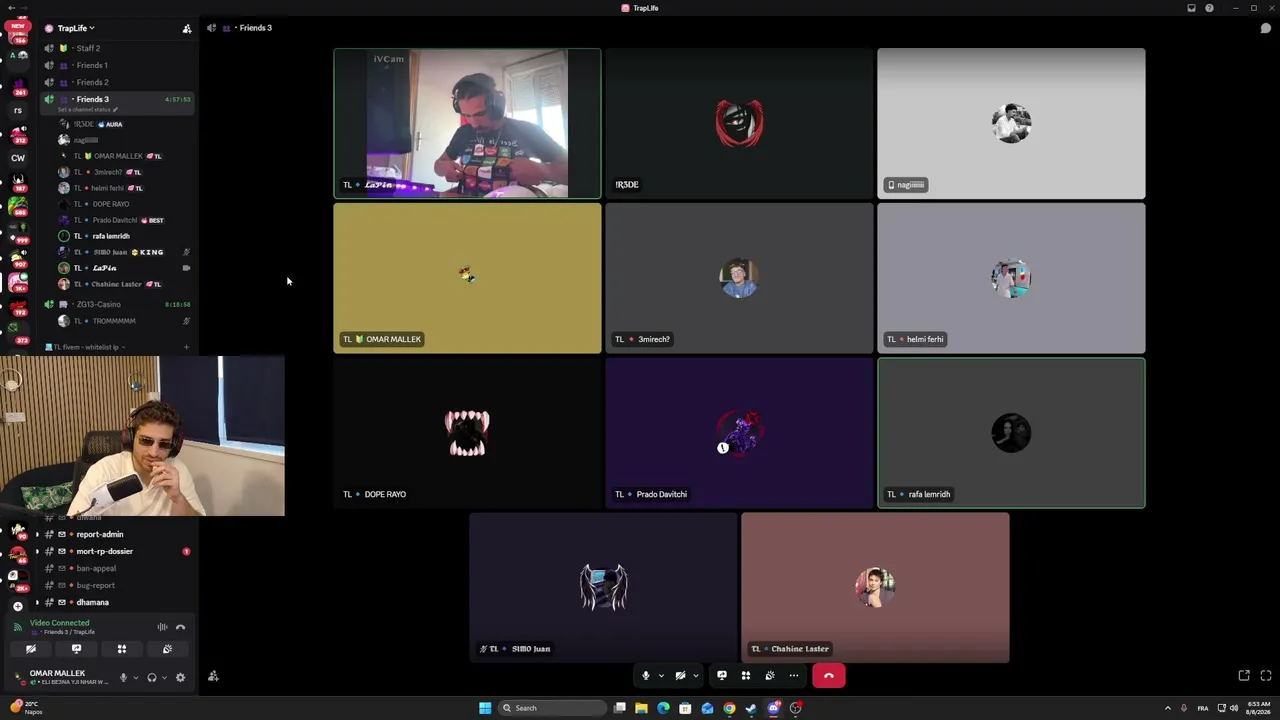Image resolution: width=1280 pixels, height=720 pixels.
Task: Collapse the TL fivem - whitelist ip category
Action: pos(86,347)
